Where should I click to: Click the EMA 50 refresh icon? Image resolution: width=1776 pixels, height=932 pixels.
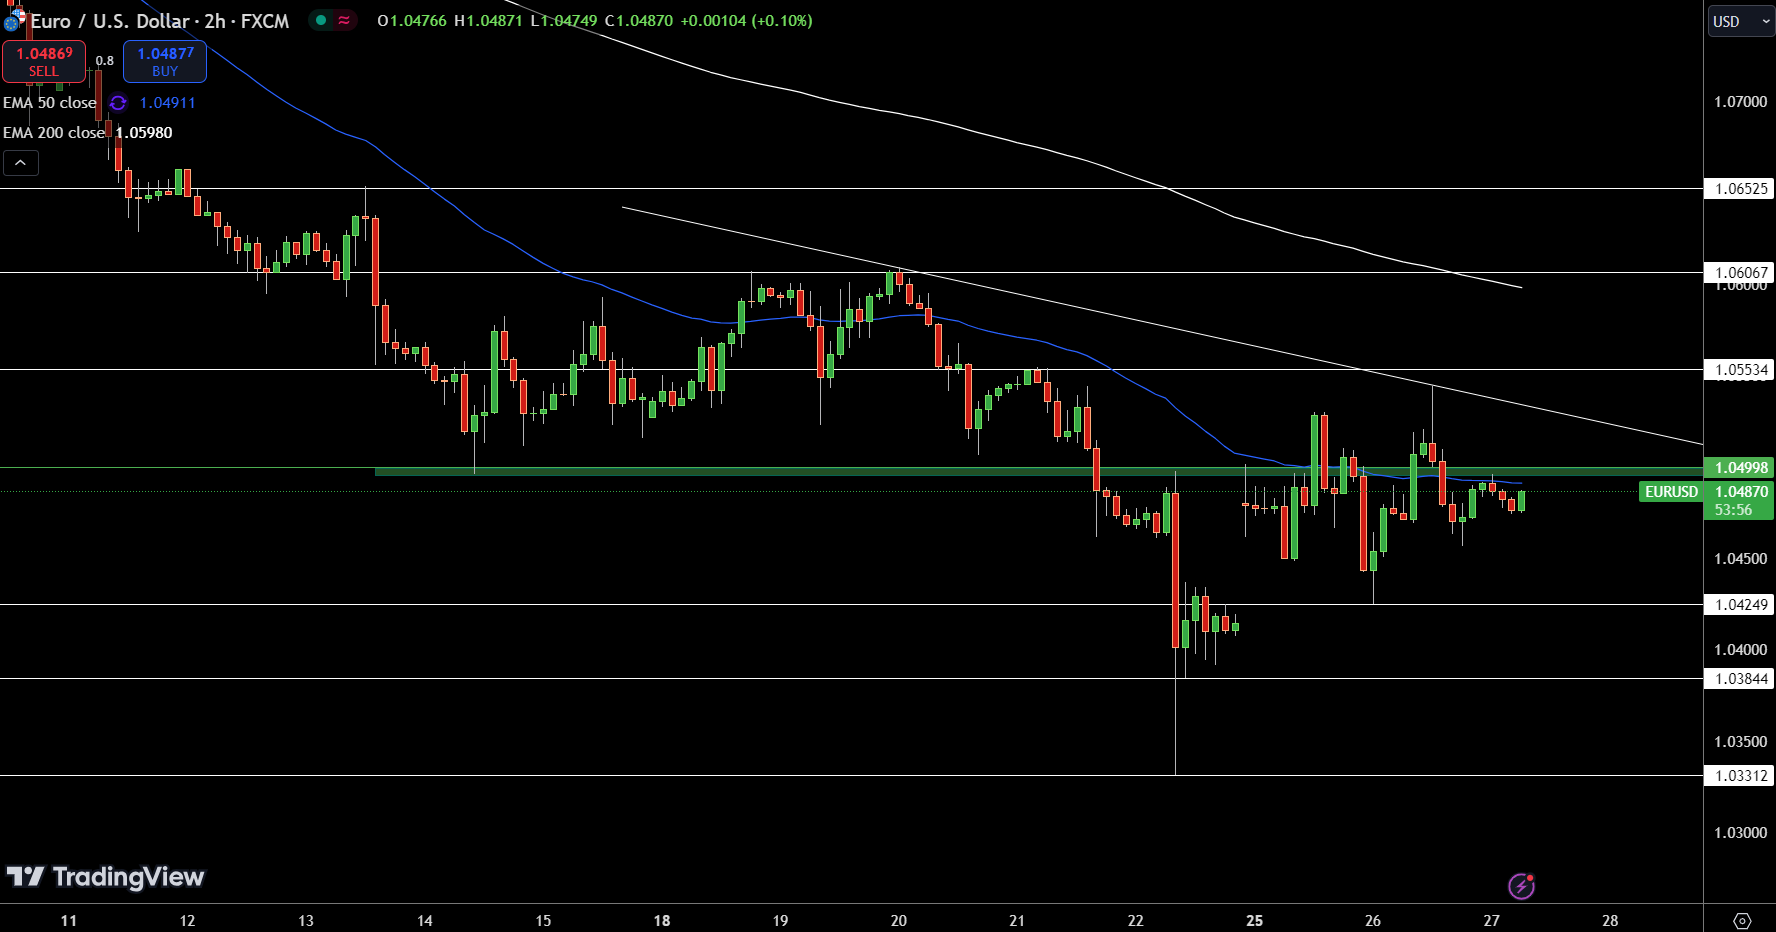point(118,103)
